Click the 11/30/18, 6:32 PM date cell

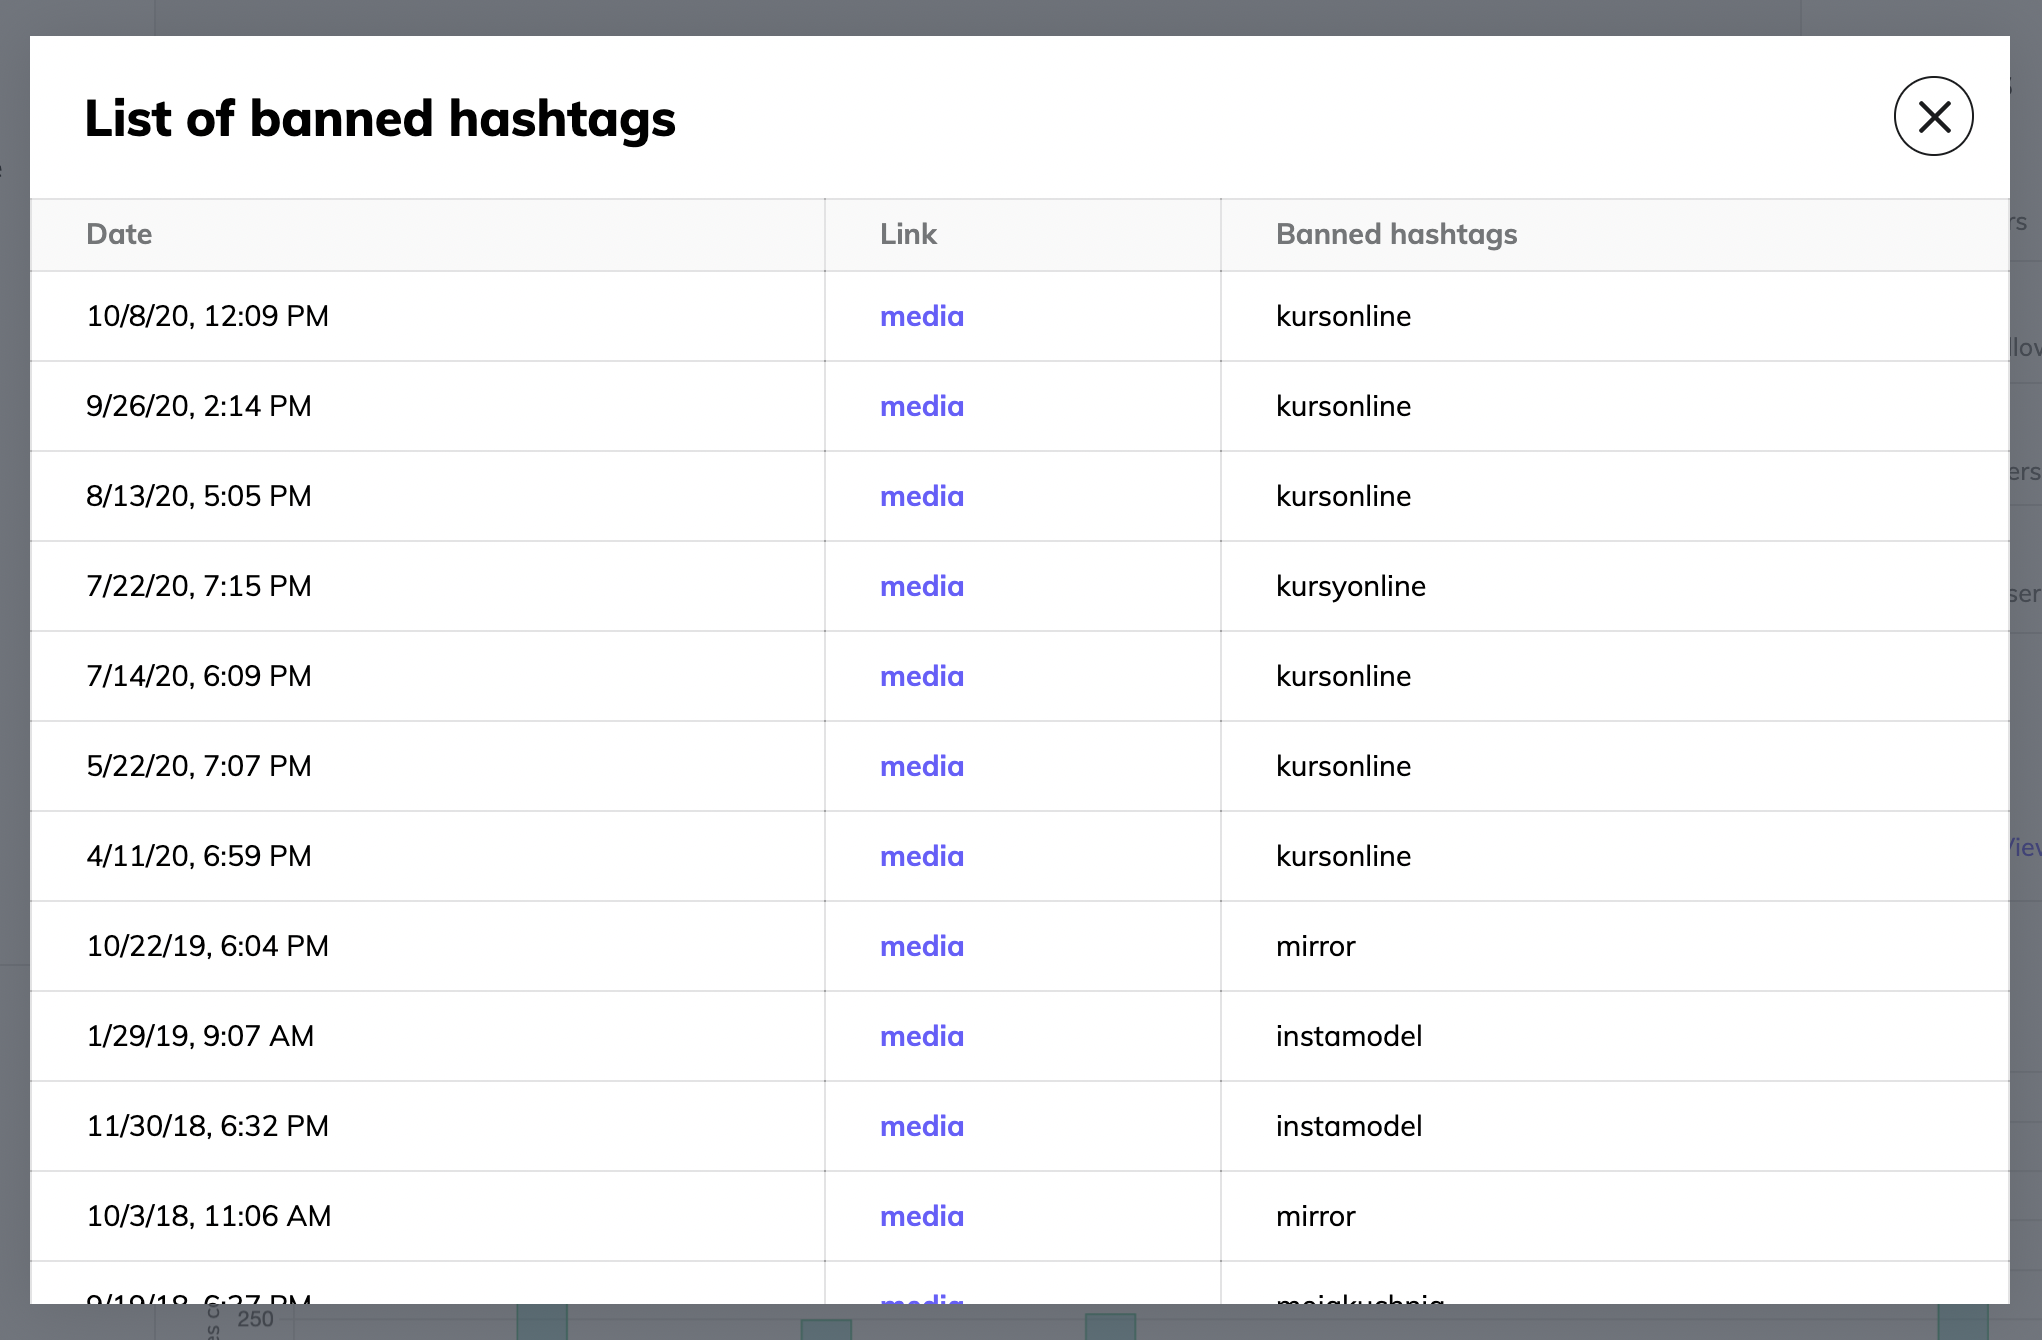[x=207, y=1126]
